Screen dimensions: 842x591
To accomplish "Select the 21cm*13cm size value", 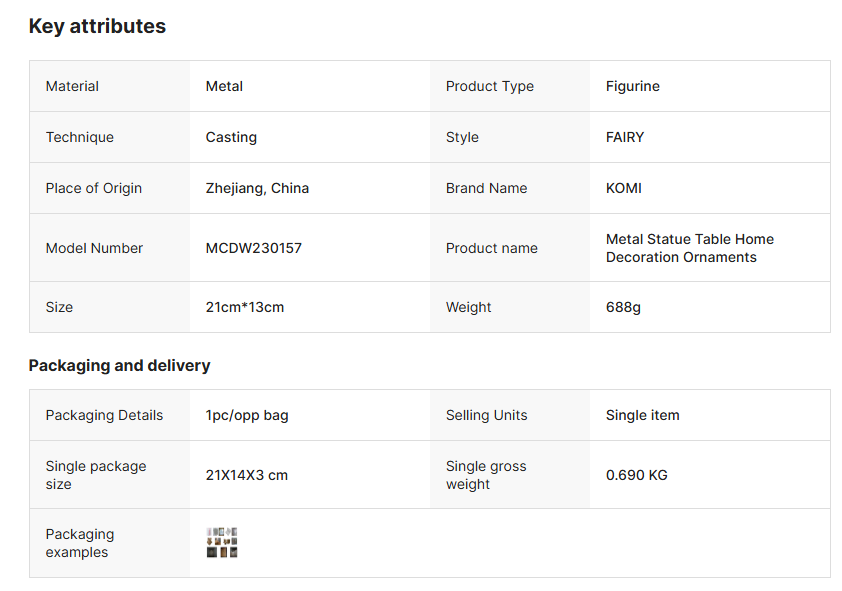I will 244,307.
